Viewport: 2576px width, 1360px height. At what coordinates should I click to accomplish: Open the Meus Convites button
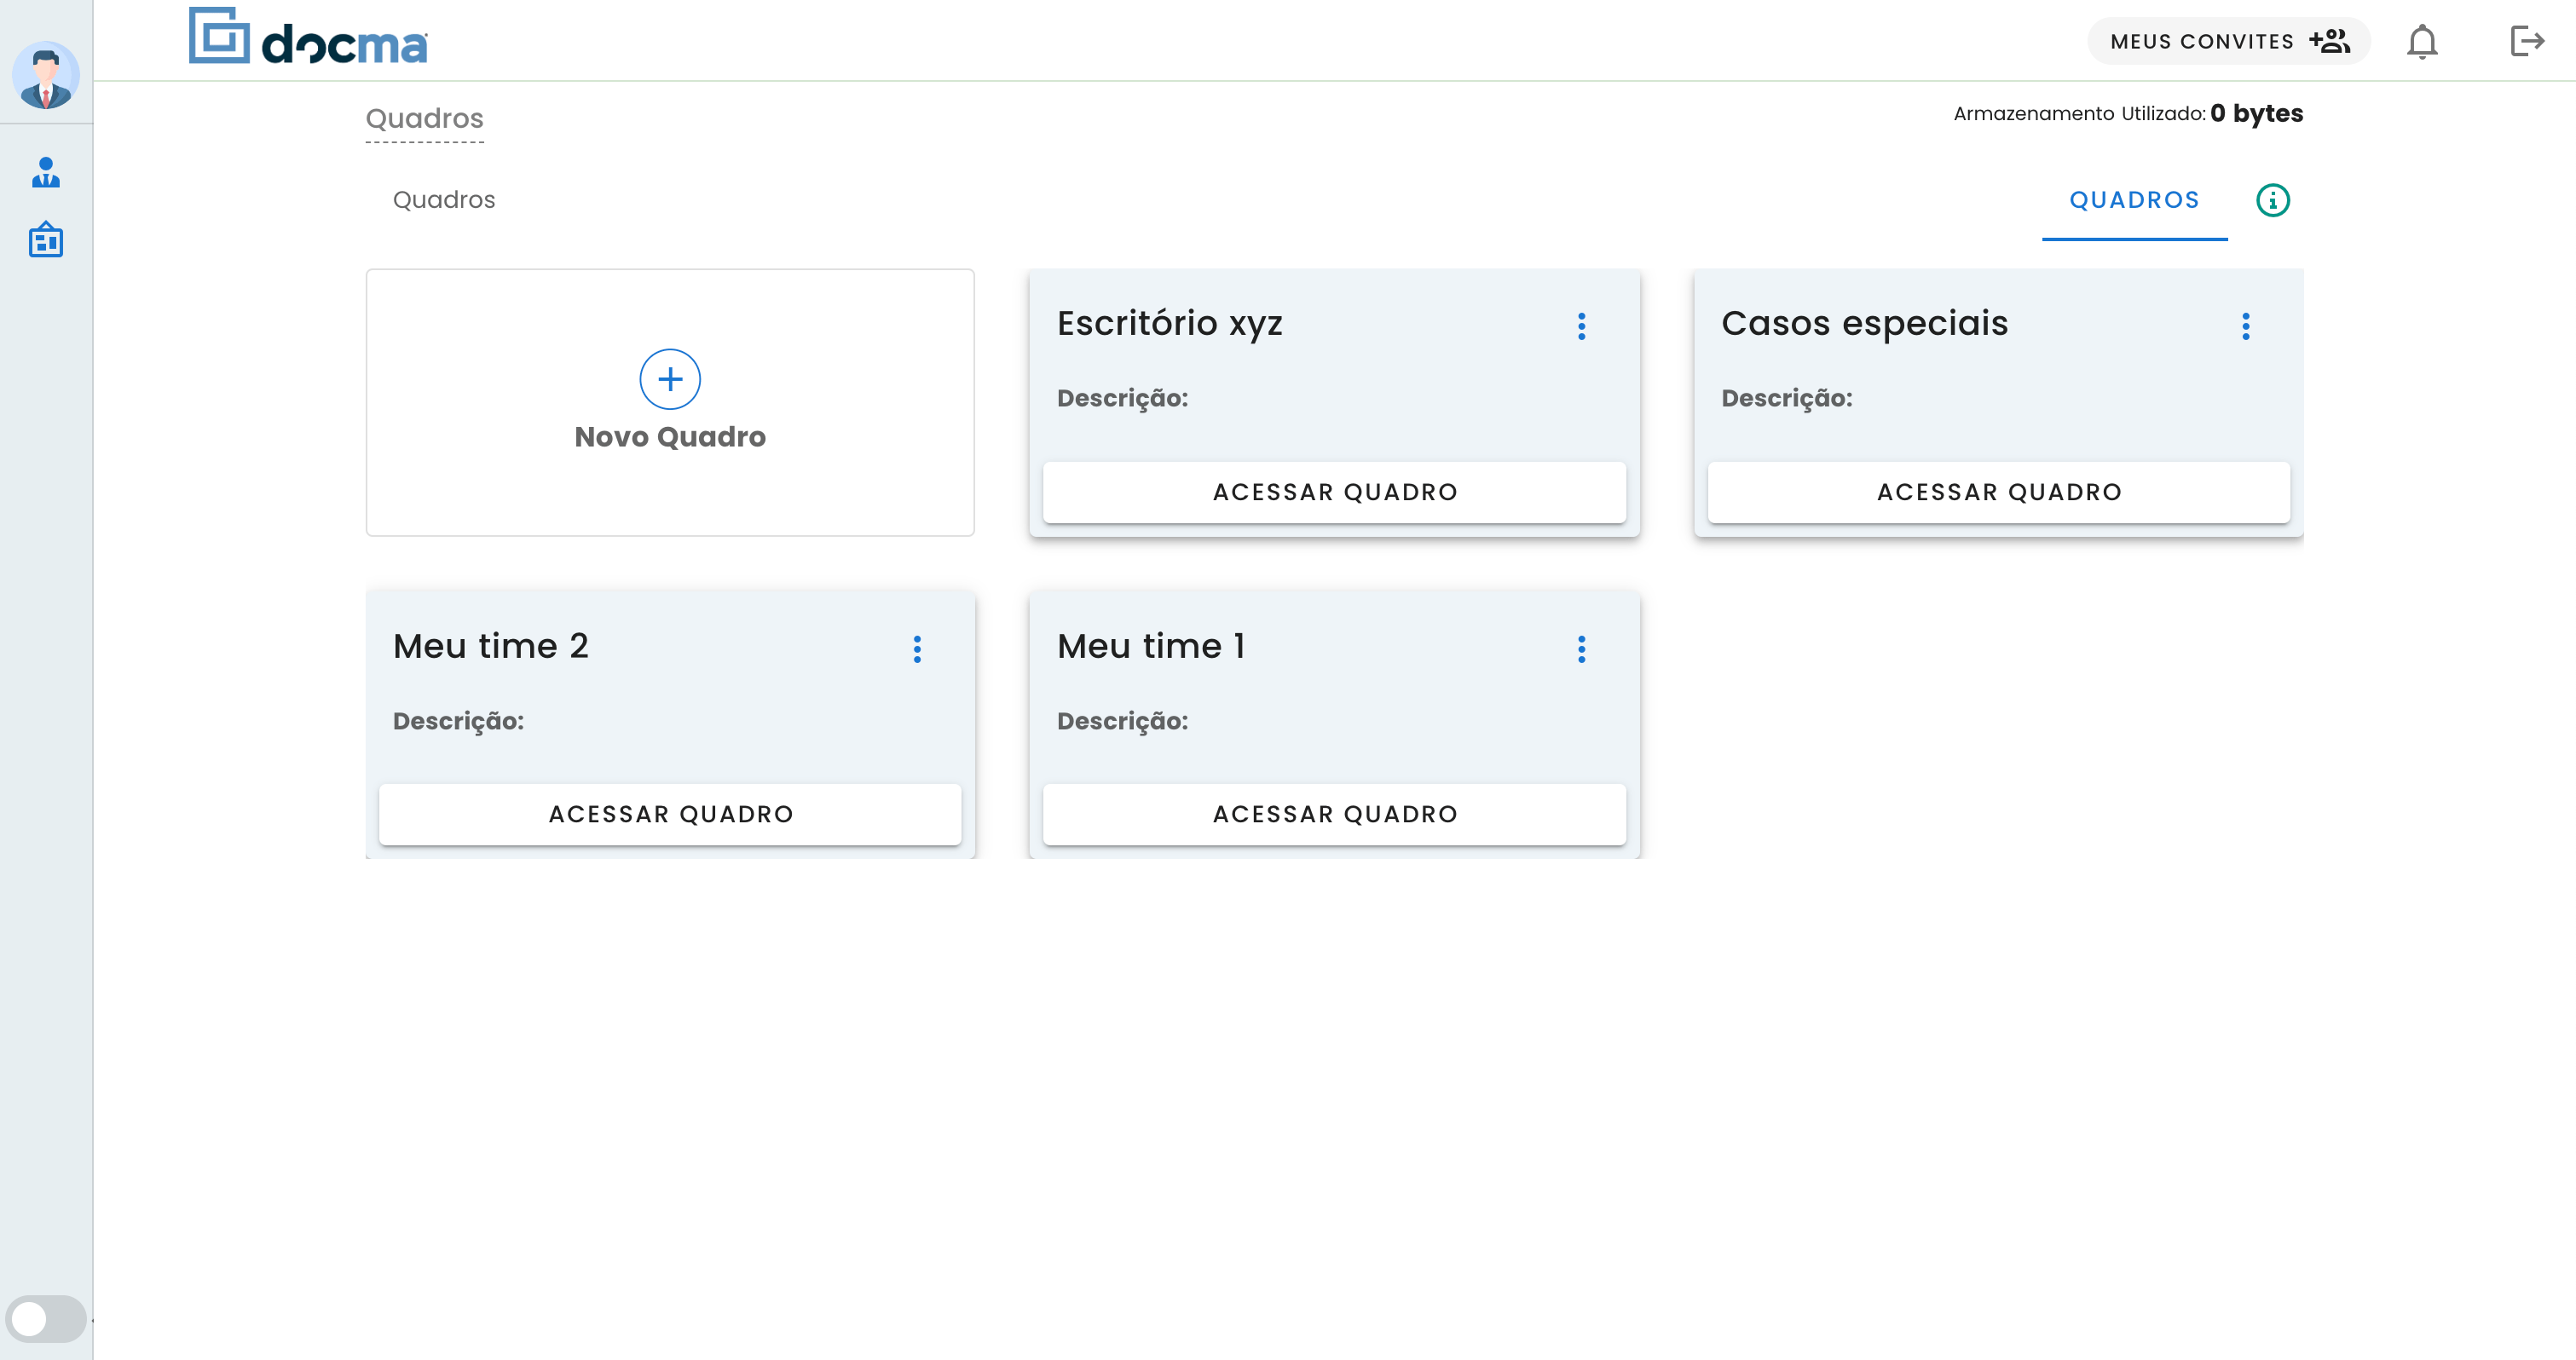tap(2228, 42)
